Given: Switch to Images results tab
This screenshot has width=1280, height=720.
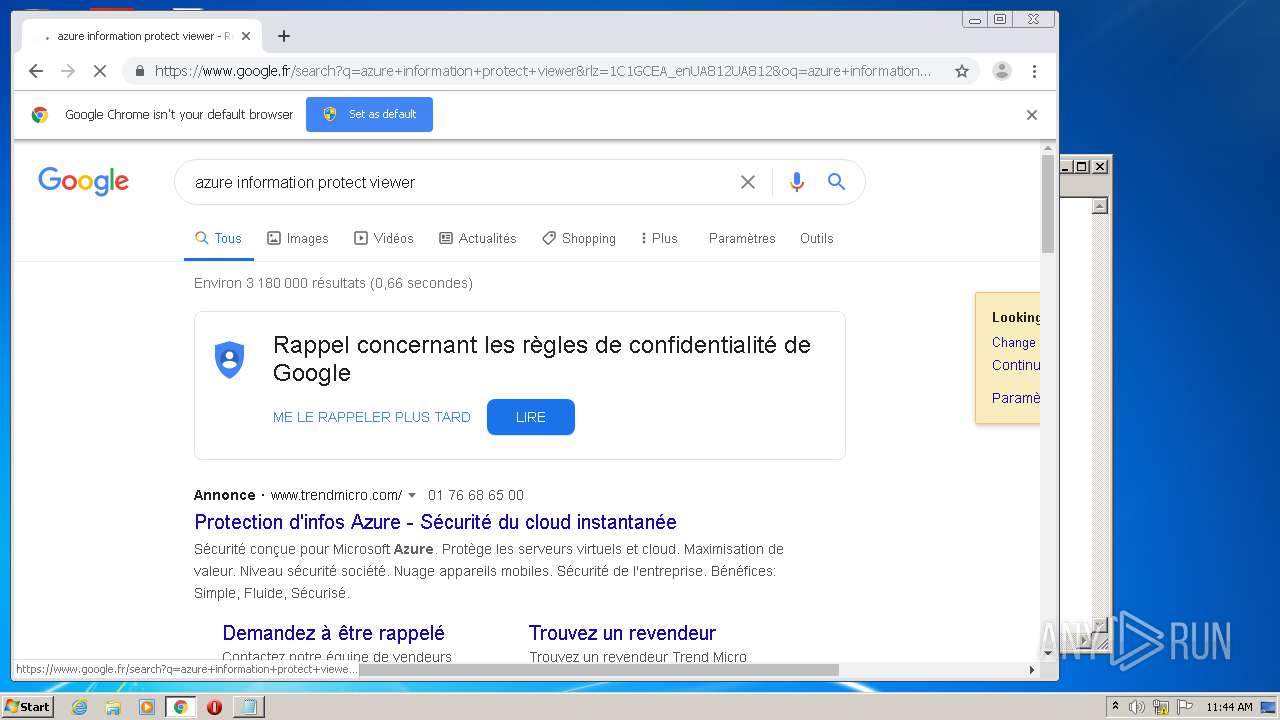Looking at the screenshot, I should [x=297, y=238].
